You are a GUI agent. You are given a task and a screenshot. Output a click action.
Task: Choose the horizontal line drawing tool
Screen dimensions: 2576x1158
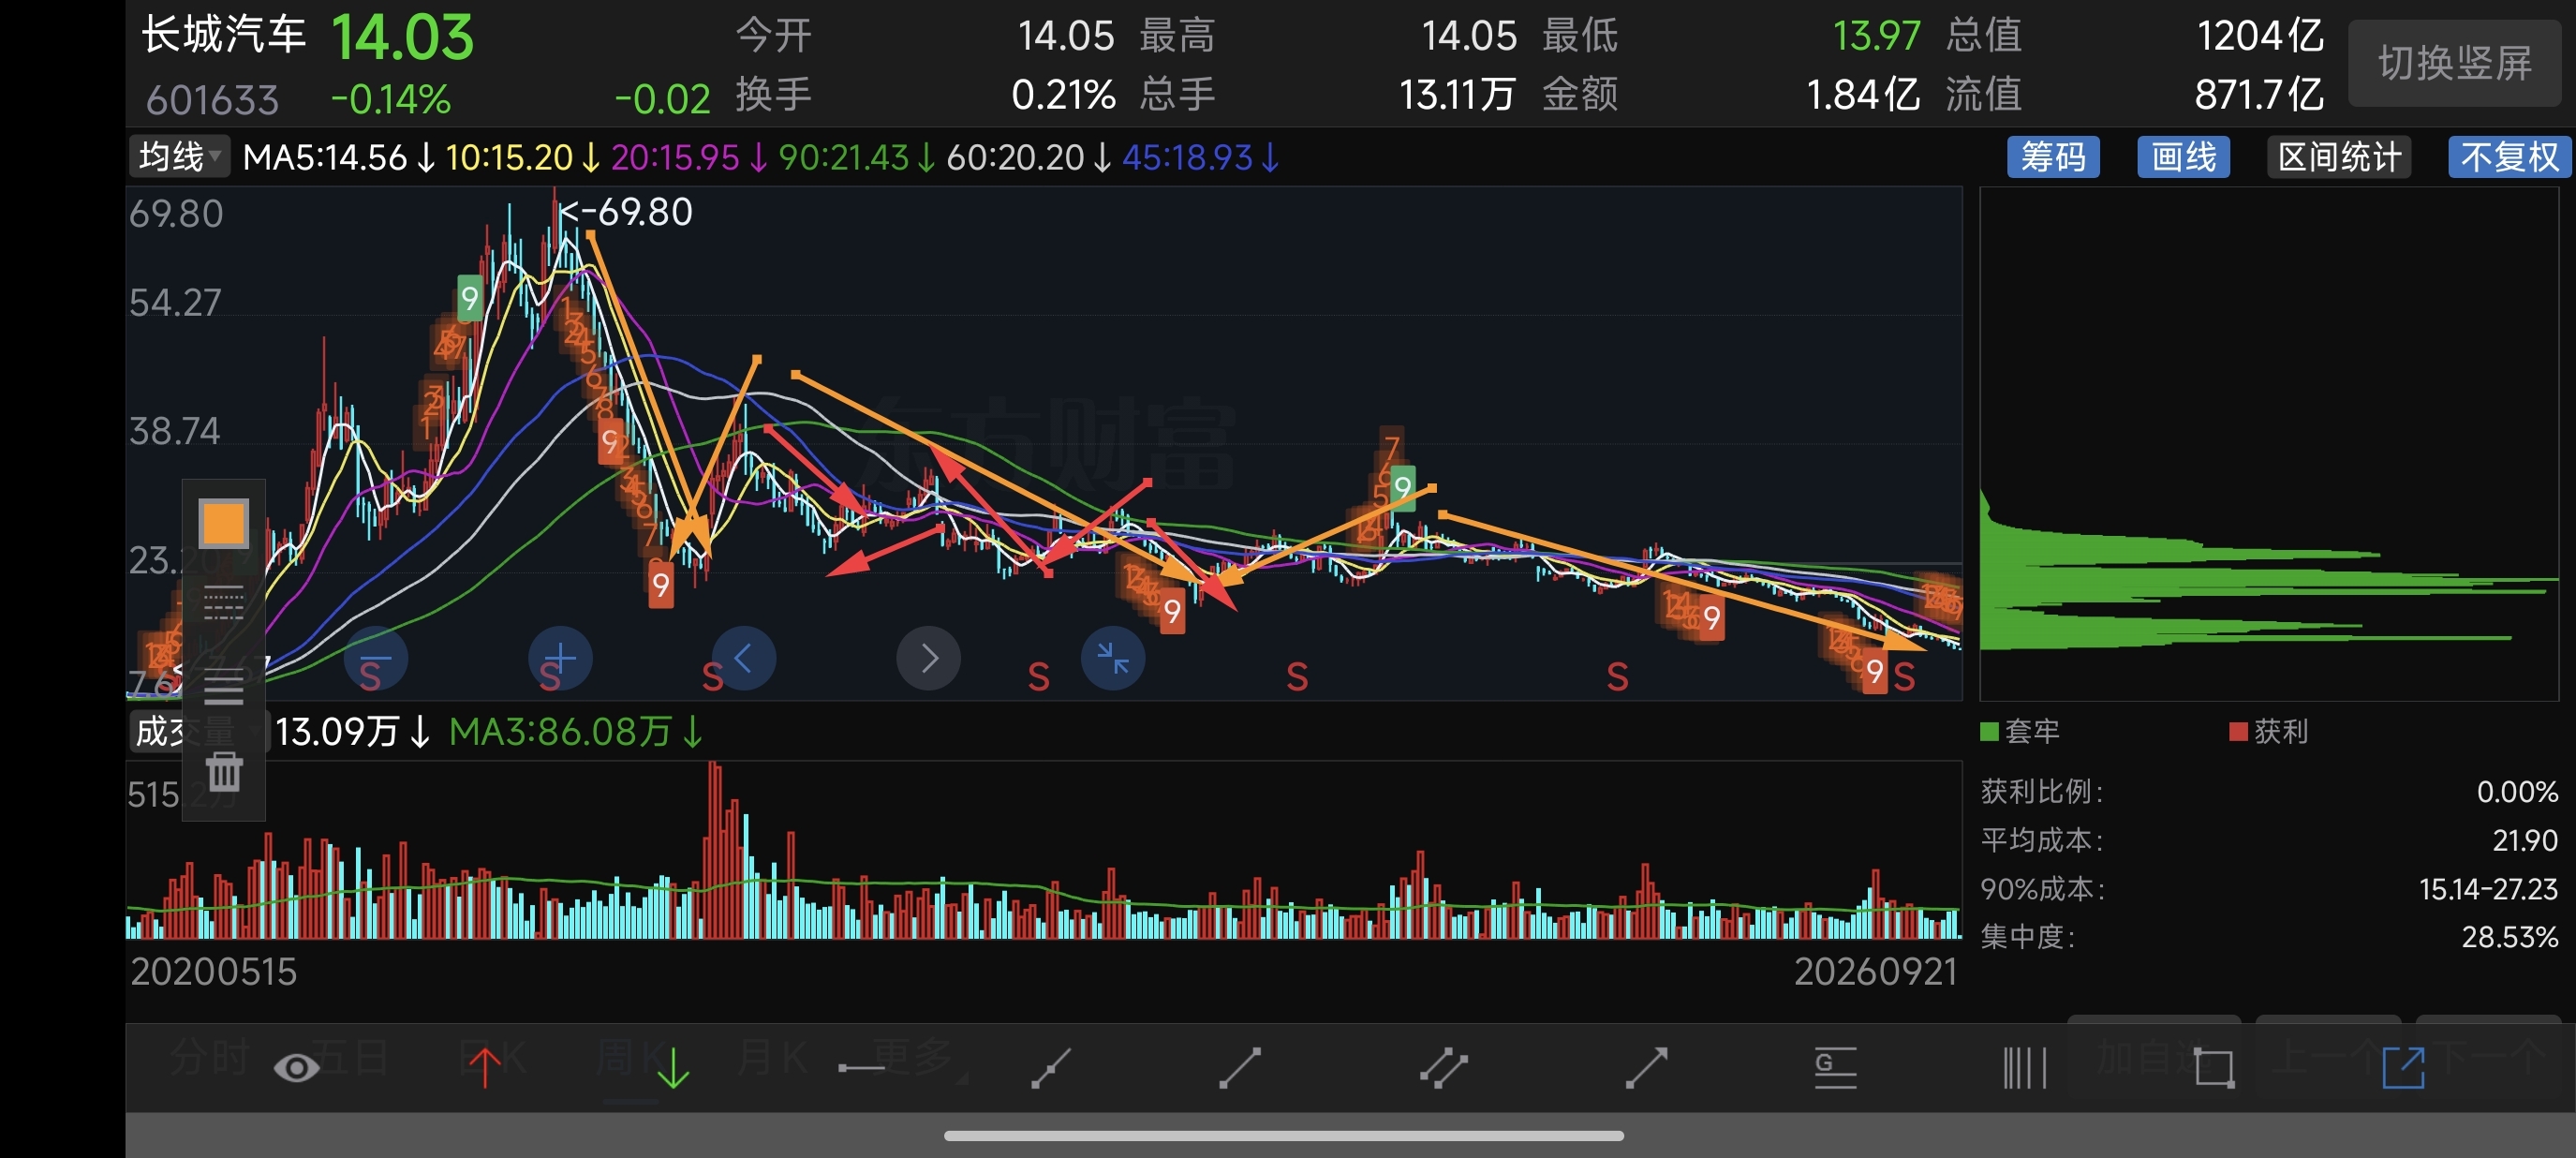[x=861, y=1068]
